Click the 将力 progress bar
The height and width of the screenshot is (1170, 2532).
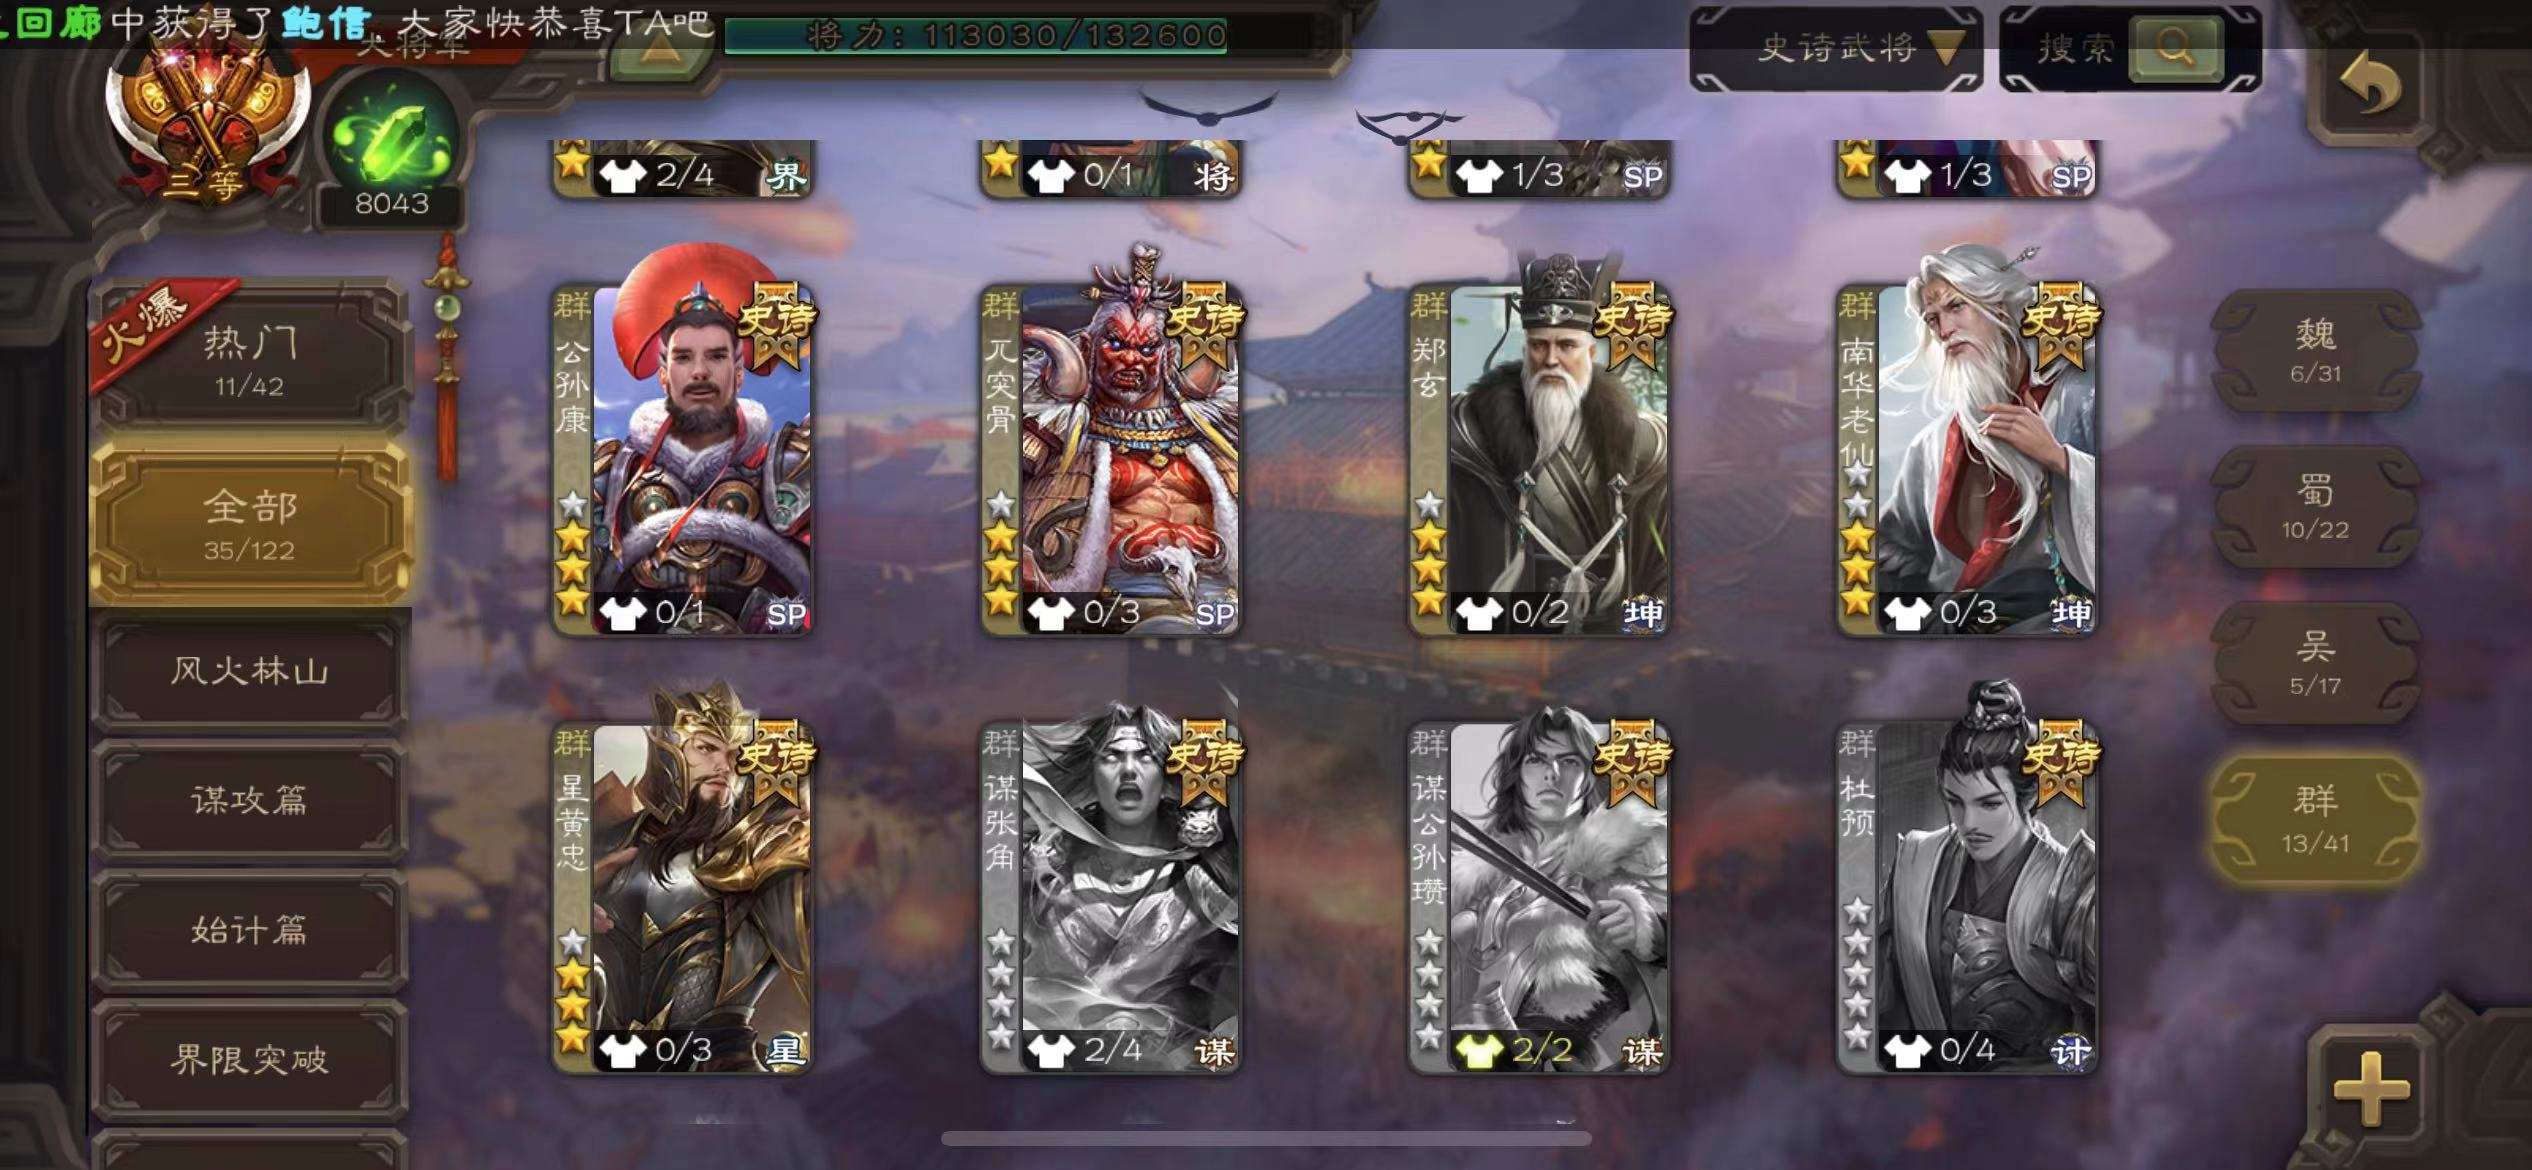977,36
